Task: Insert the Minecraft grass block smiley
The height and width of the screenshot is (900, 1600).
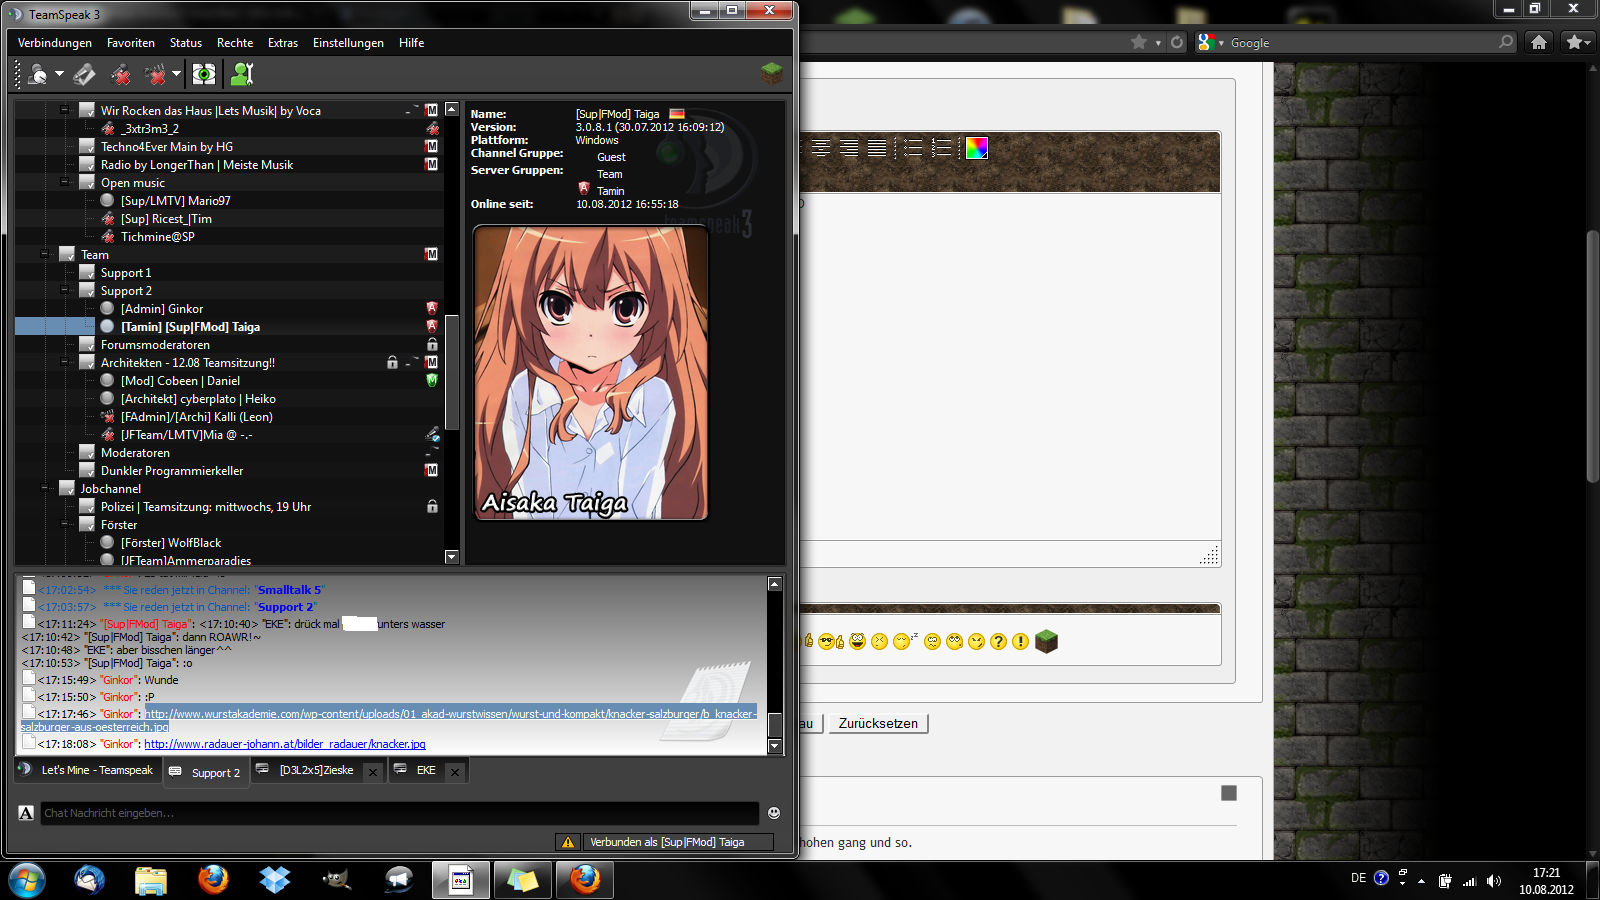Action: [x=1046, y=641]
